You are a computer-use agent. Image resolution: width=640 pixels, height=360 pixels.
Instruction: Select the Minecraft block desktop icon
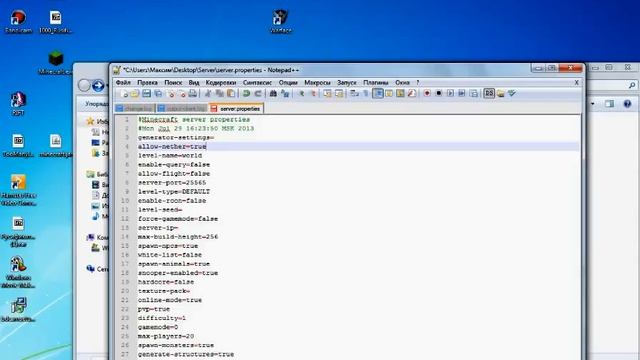pyautogui.click(x=56, y=63)
